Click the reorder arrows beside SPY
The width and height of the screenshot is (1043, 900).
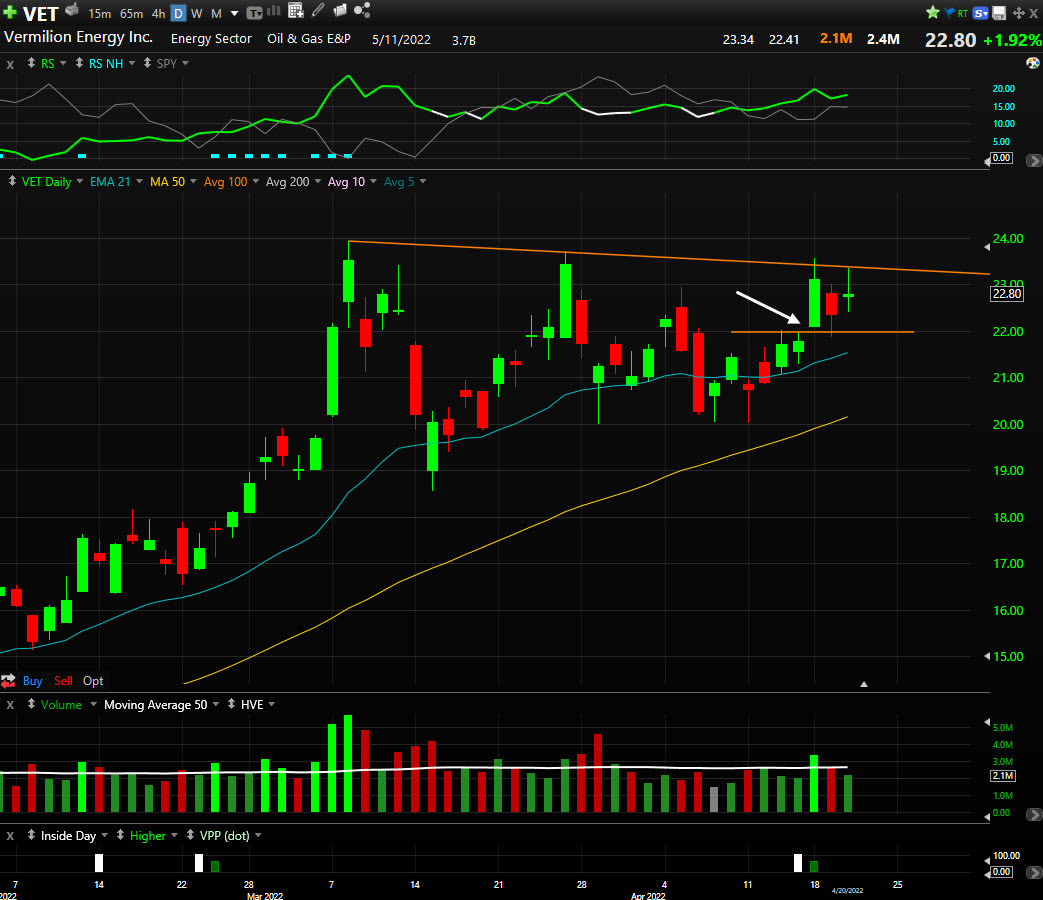147,63
